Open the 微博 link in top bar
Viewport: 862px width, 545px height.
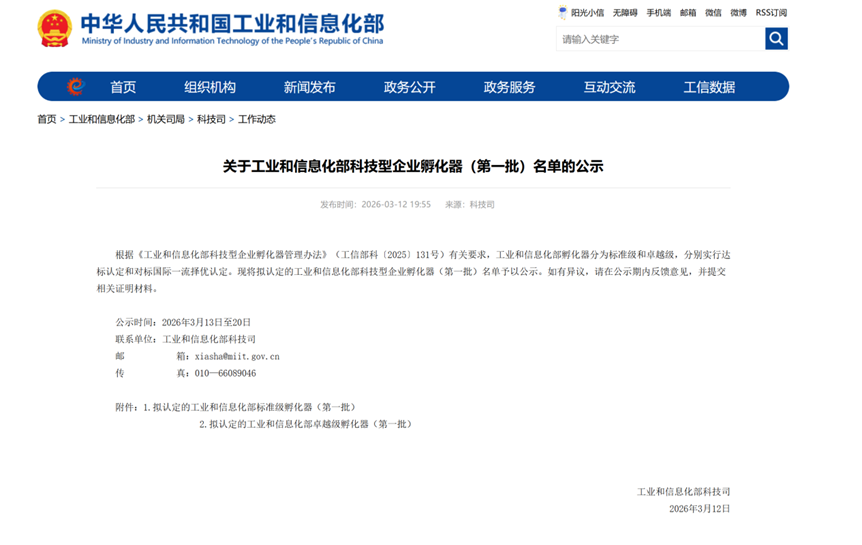pyautogui.click(x=738, y=13)
